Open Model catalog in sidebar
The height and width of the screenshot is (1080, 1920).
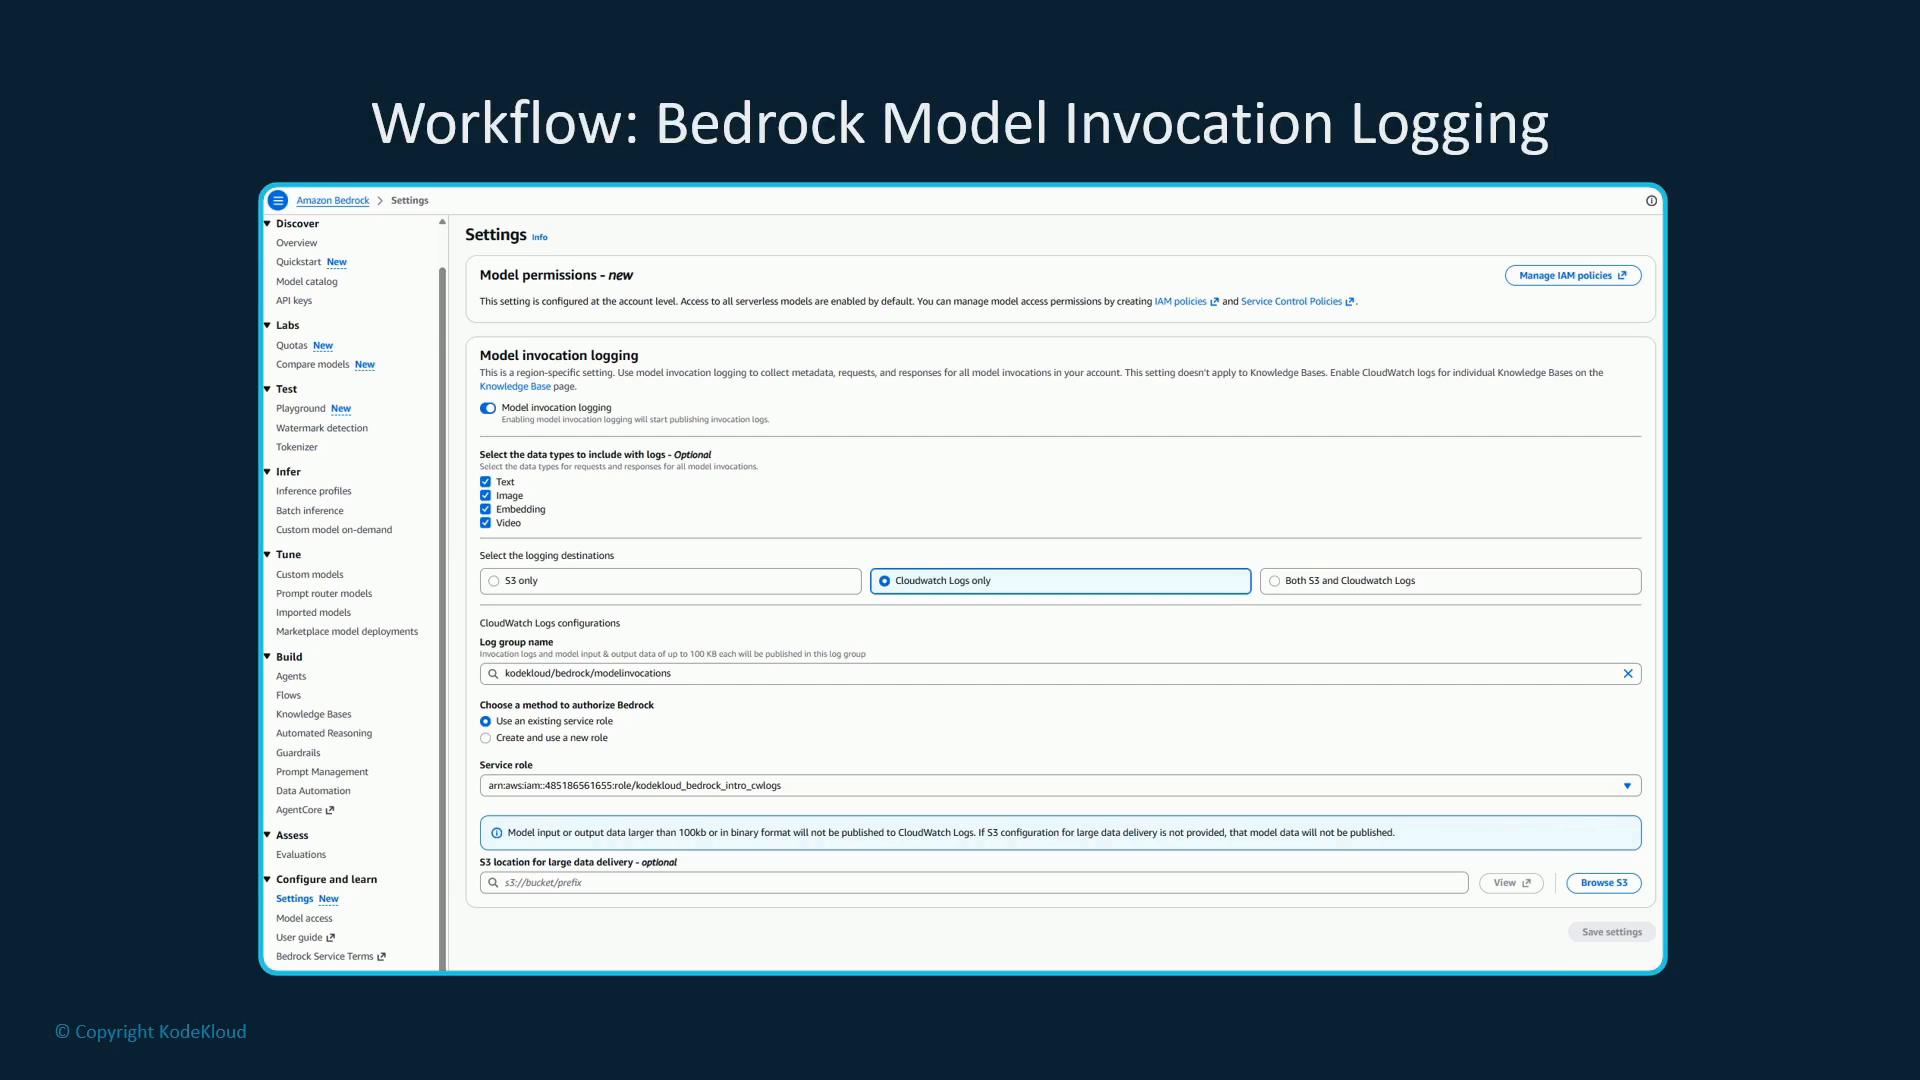pos(307,282)
